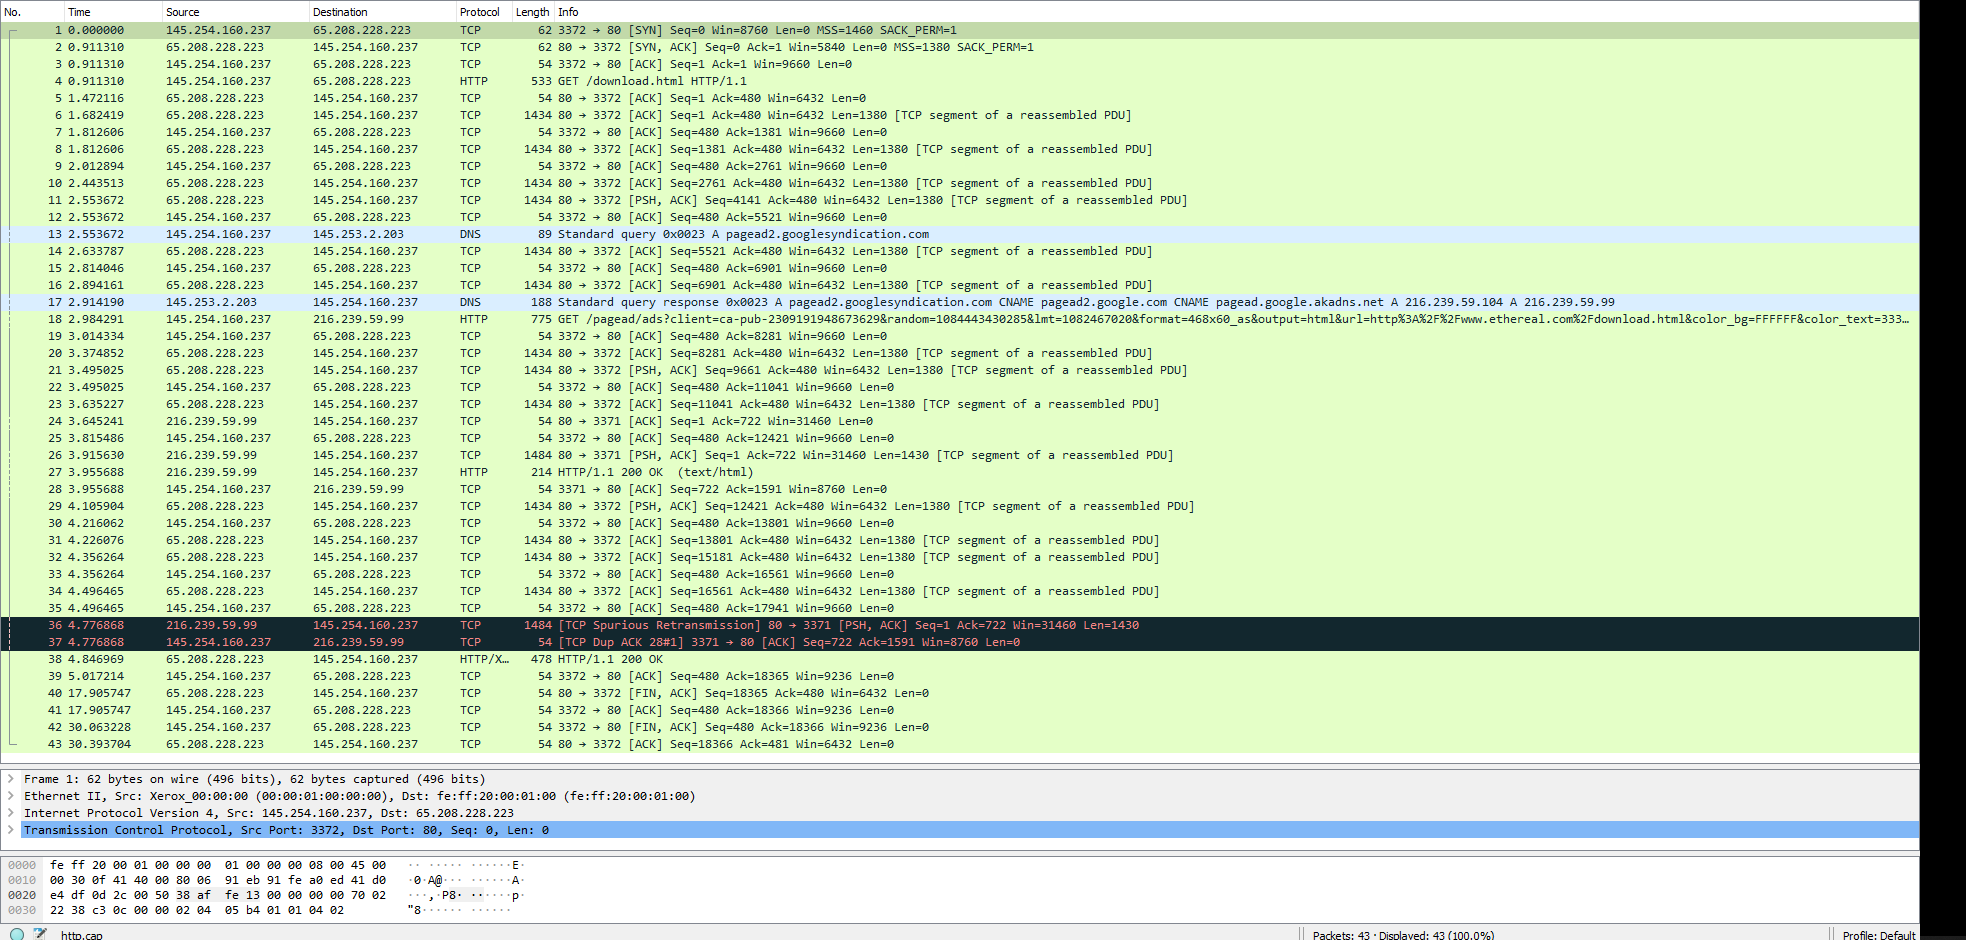
Task: Select packet 26 PSH, ACK from 216.239.59.99
Action: pyautogui.click(x=960, y=455)
